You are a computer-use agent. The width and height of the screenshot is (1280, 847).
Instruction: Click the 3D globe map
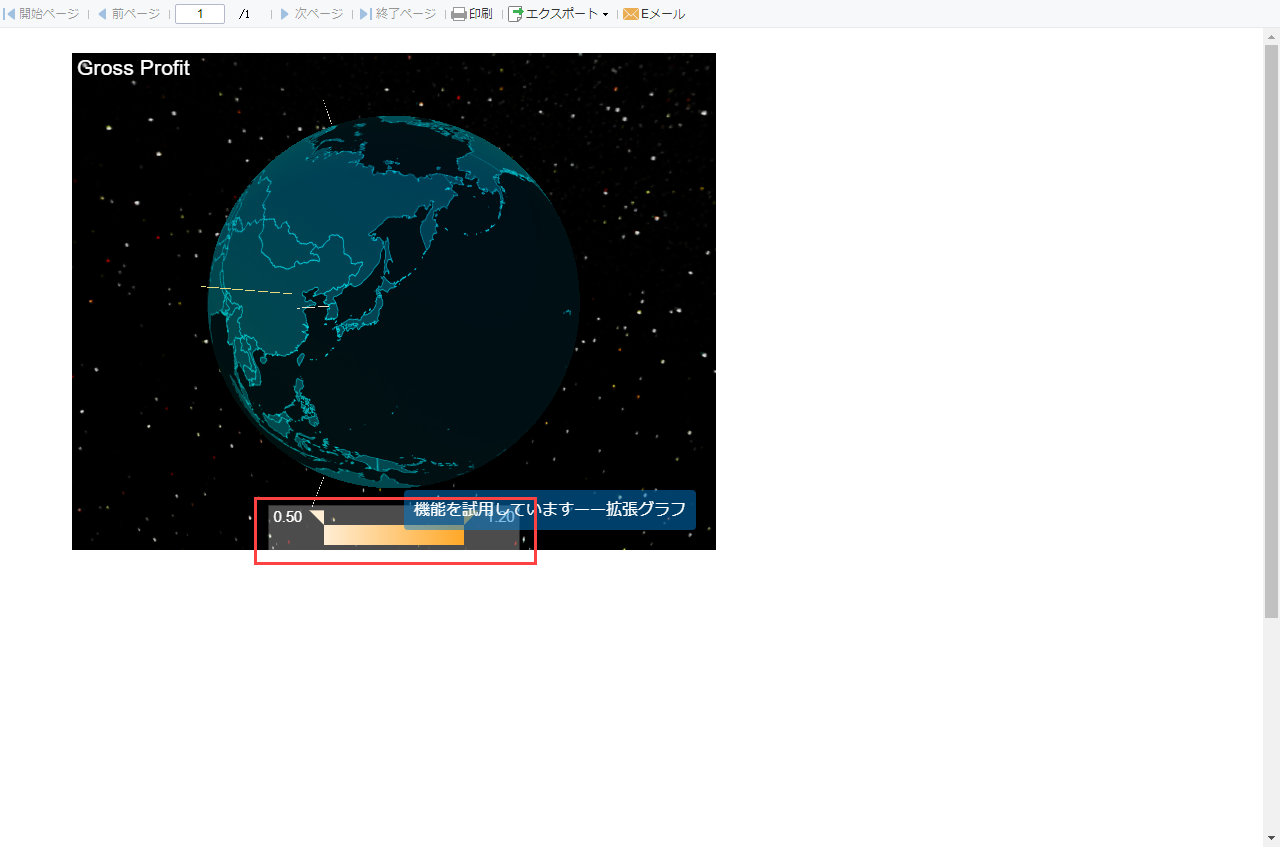coord(394,301)
